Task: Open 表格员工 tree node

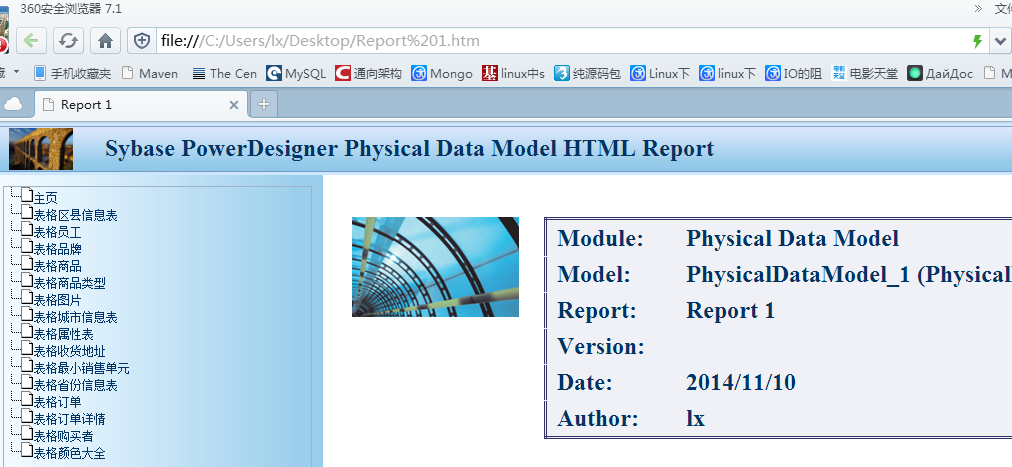Action: tap(57, 232)
